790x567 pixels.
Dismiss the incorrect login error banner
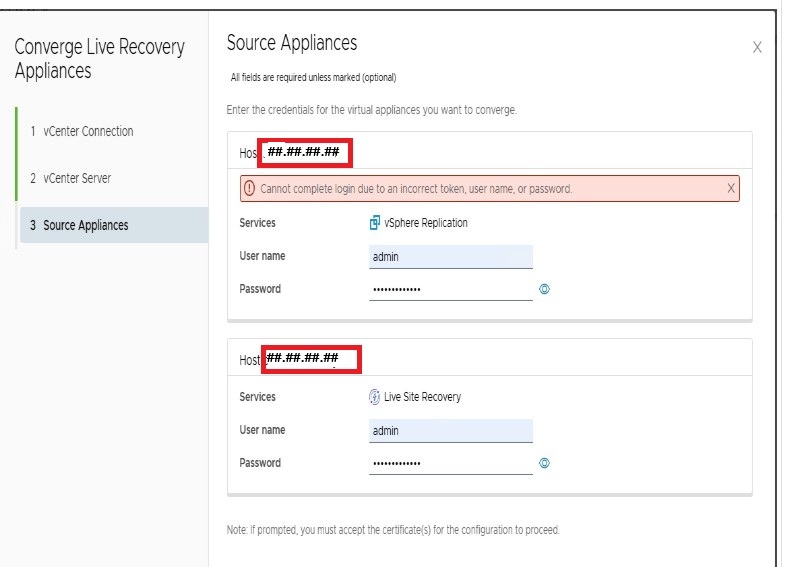click(x=731, y=188)
